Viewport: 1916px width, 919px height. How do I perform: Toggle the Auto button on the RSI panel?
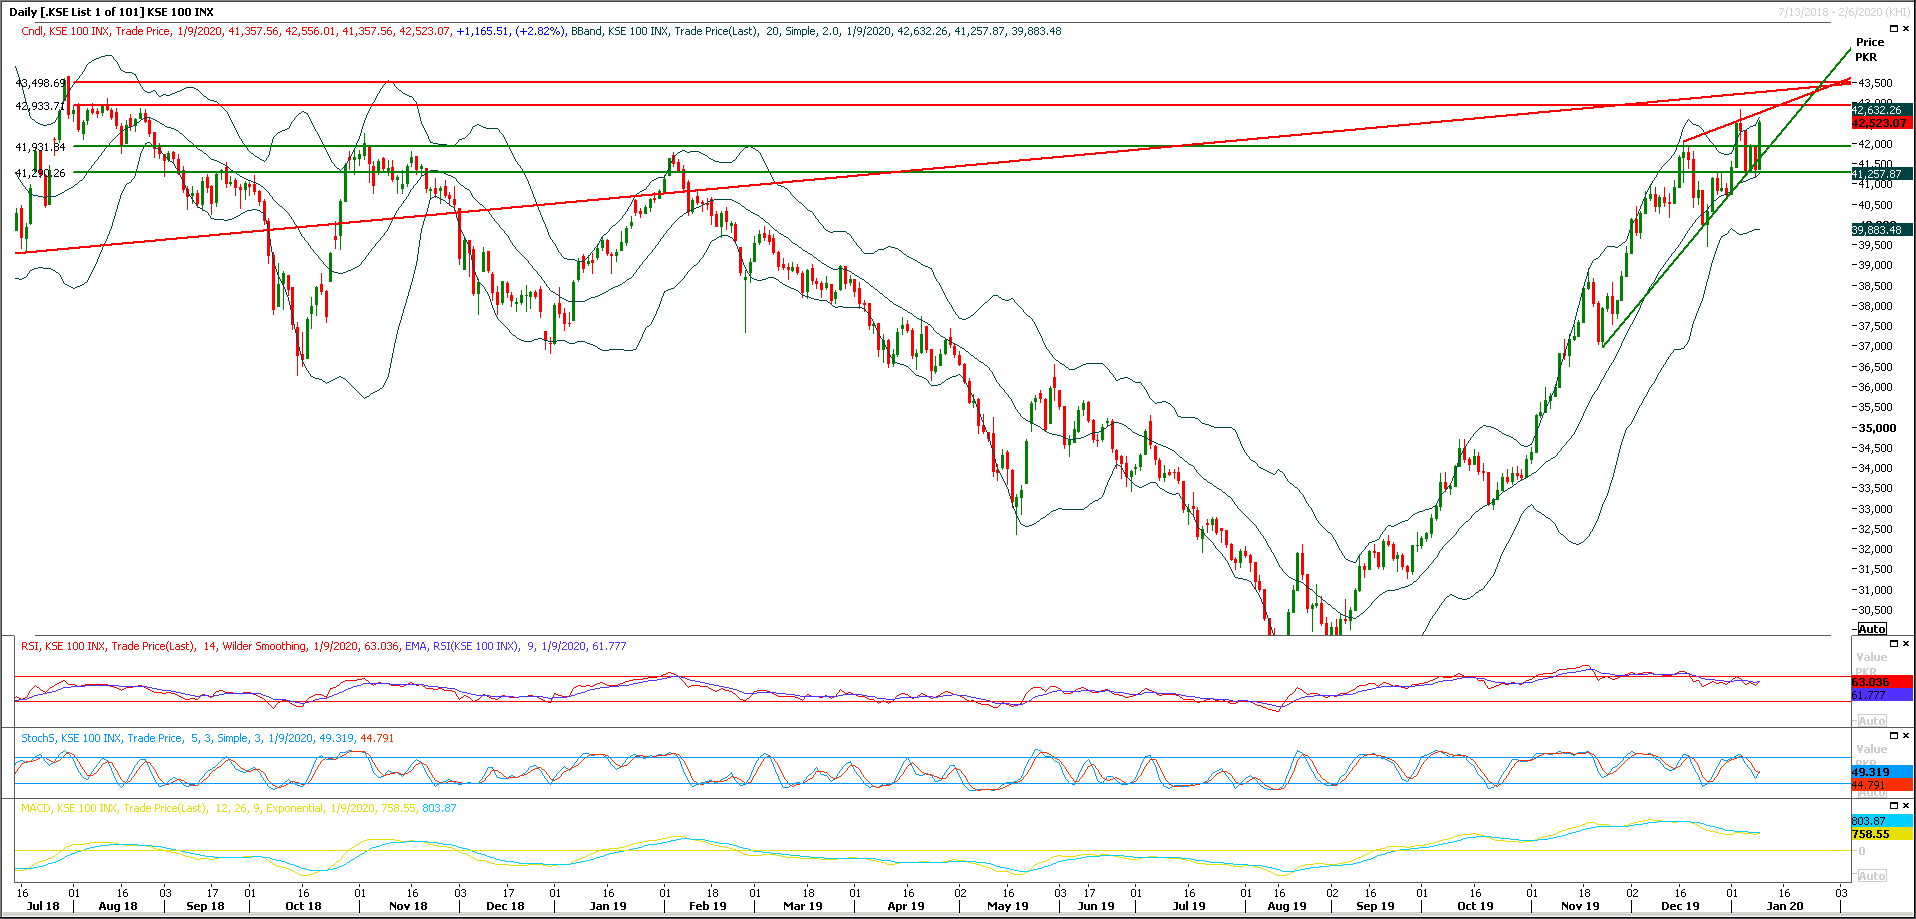point(1872,719)
